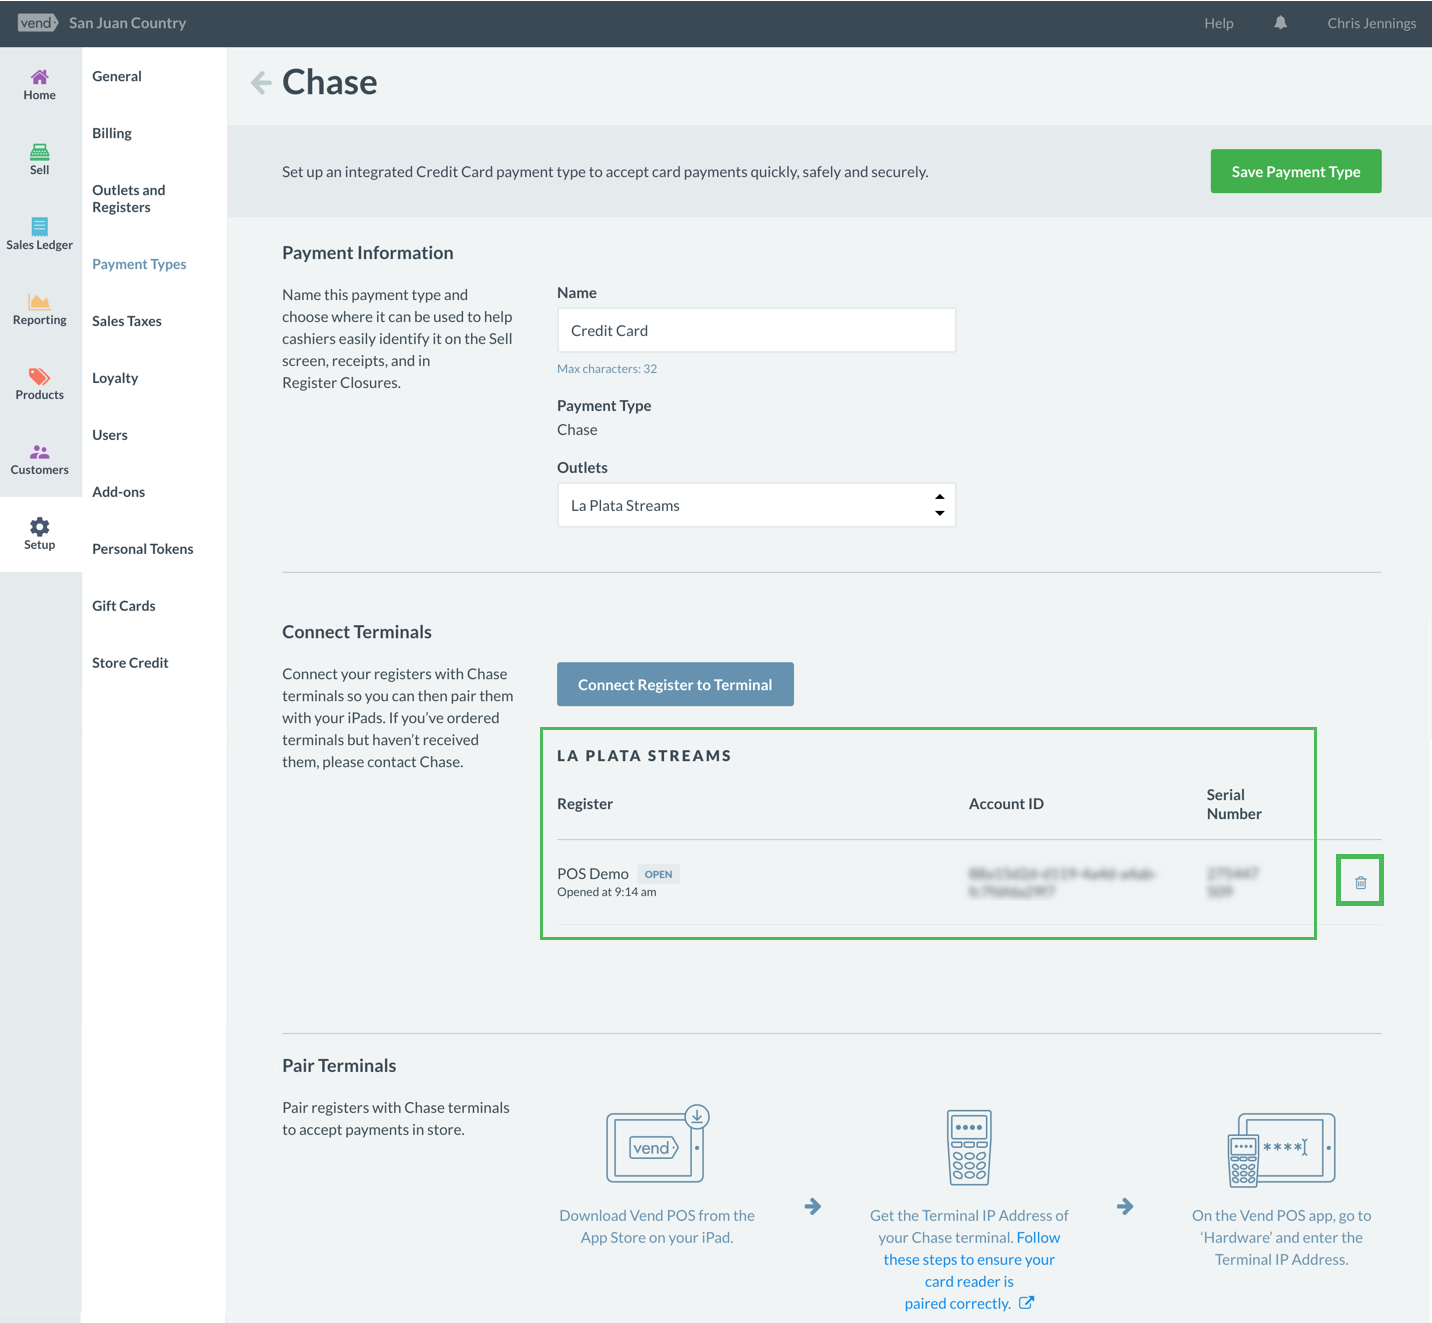1432x1323 pixels.
Task: Open Store Credit settings
Action: (130, 663)
